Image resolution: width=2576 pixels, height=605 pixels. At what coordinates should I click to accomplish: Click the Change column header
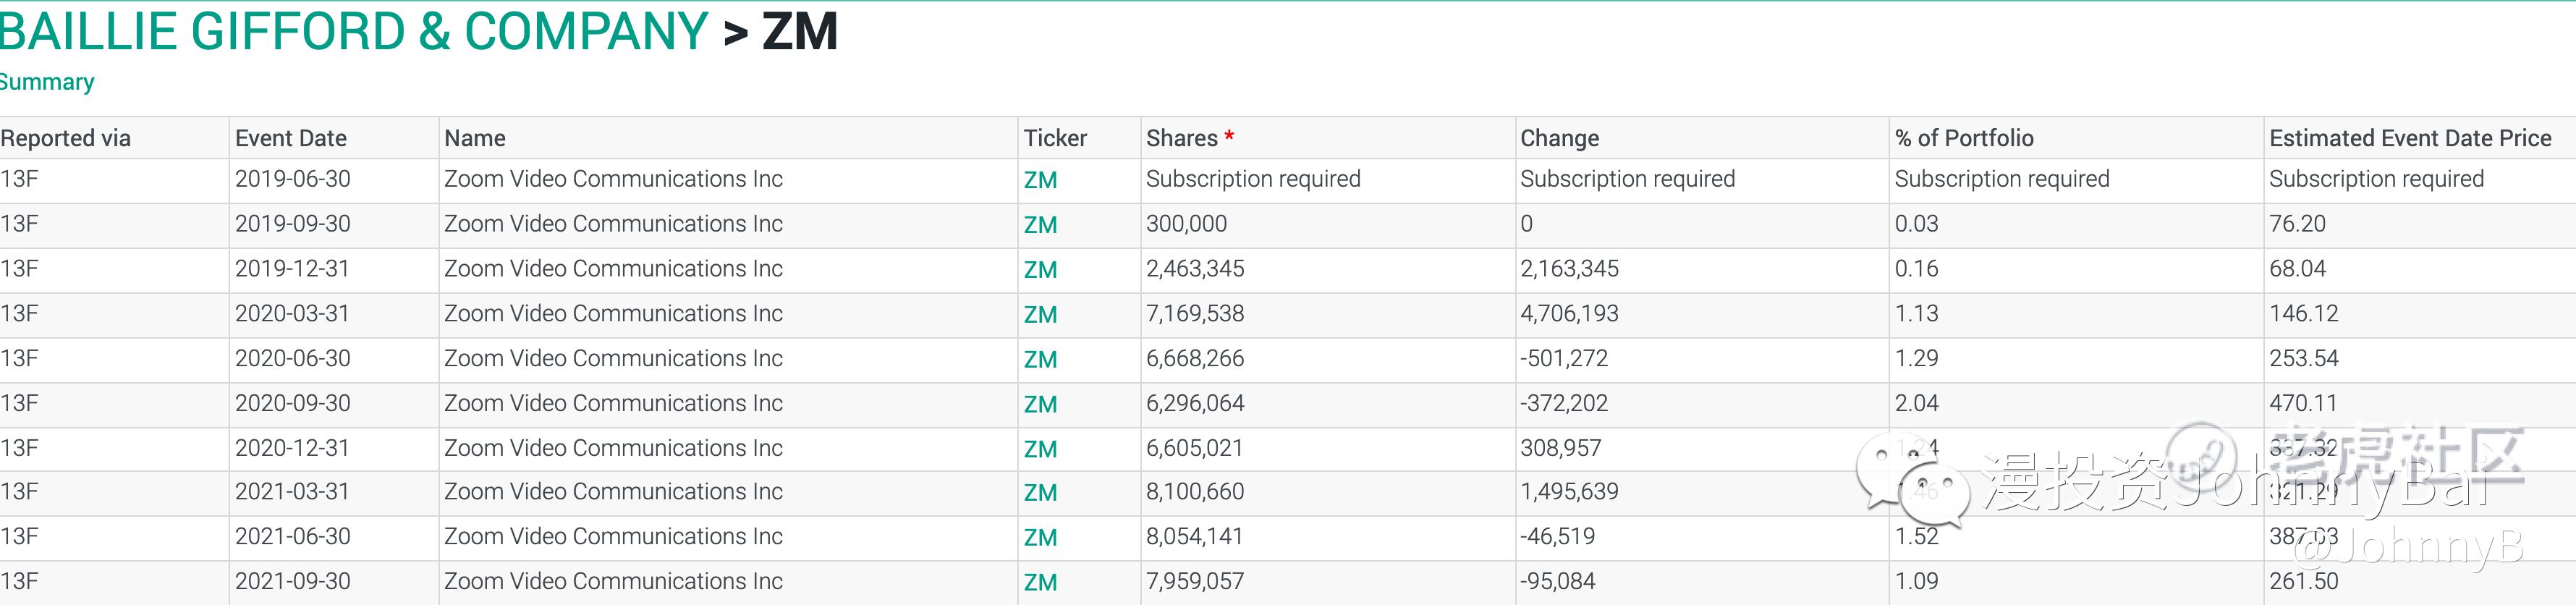point(1559,138)
